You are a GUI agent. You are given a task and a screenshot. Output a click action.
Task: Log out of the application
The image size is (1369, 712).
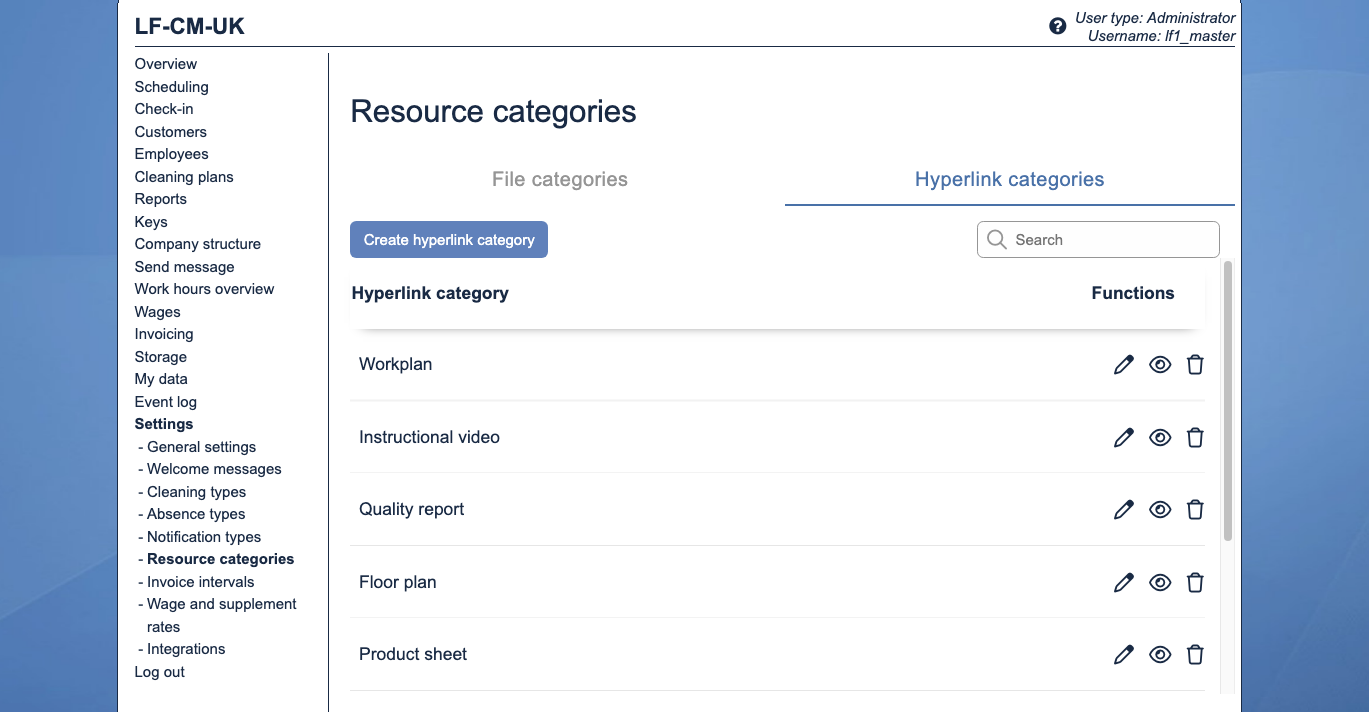(160, 672)
